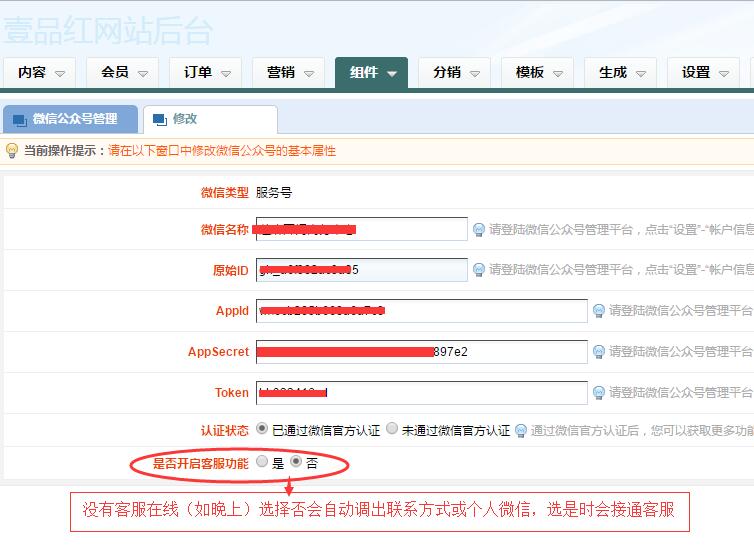Open the 组件 navigation menu
The image size is (754, 559).
371,73
